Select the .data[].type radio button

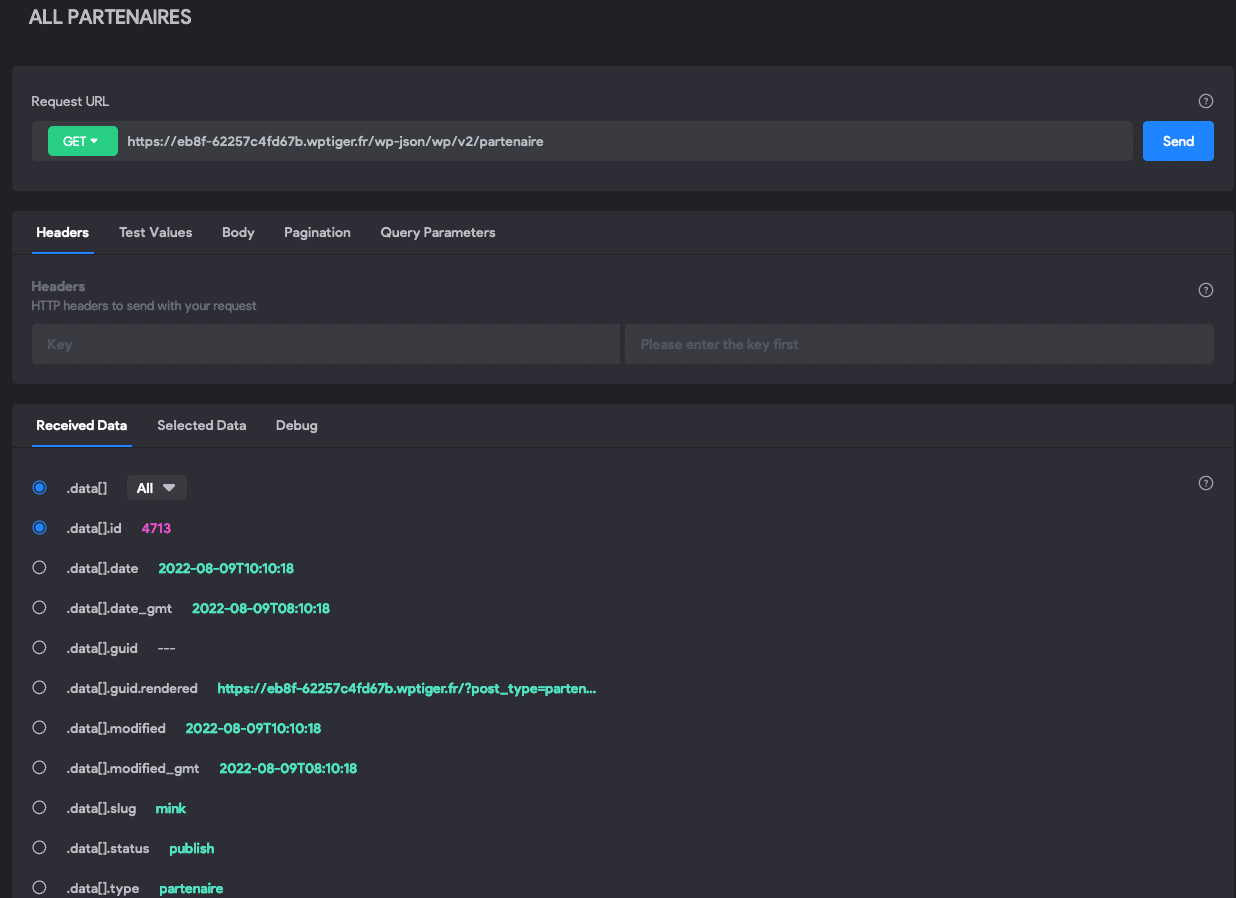(x=40, y=888)
